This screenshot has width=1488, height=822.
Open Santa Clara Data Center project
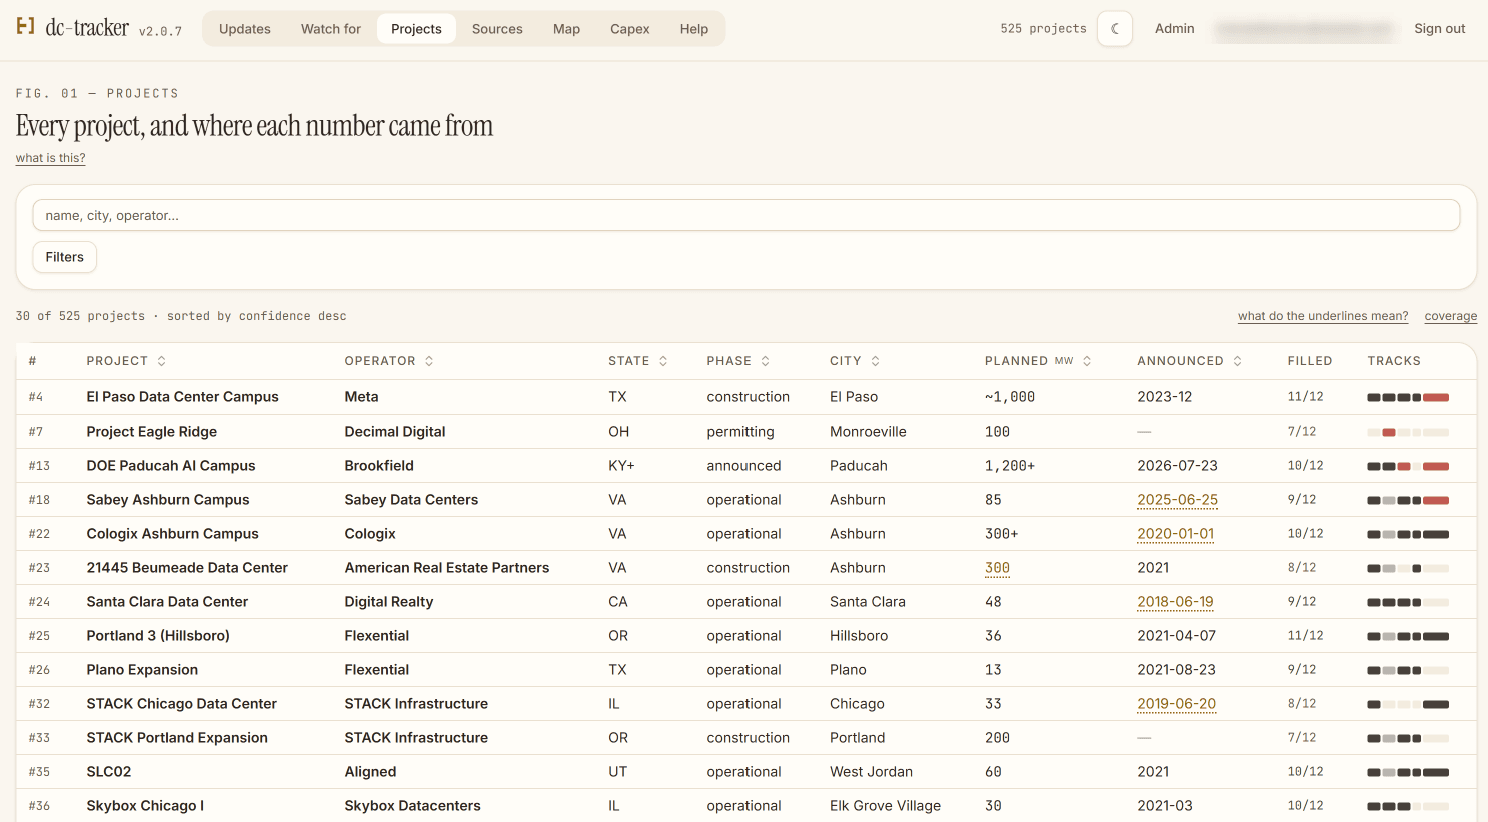point(167,602)
